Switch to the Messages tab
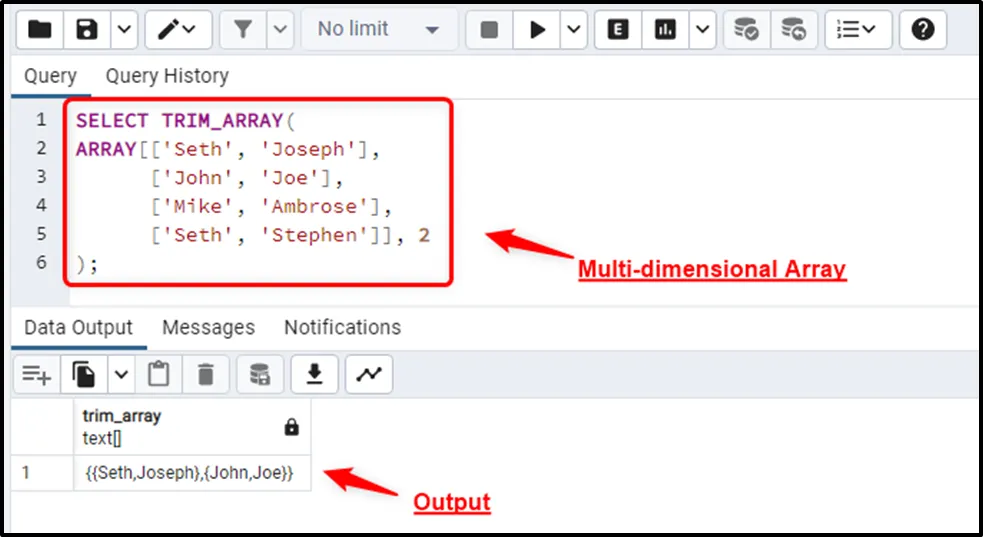The height and width of the screenshot is (537, 983). (208, 328)
